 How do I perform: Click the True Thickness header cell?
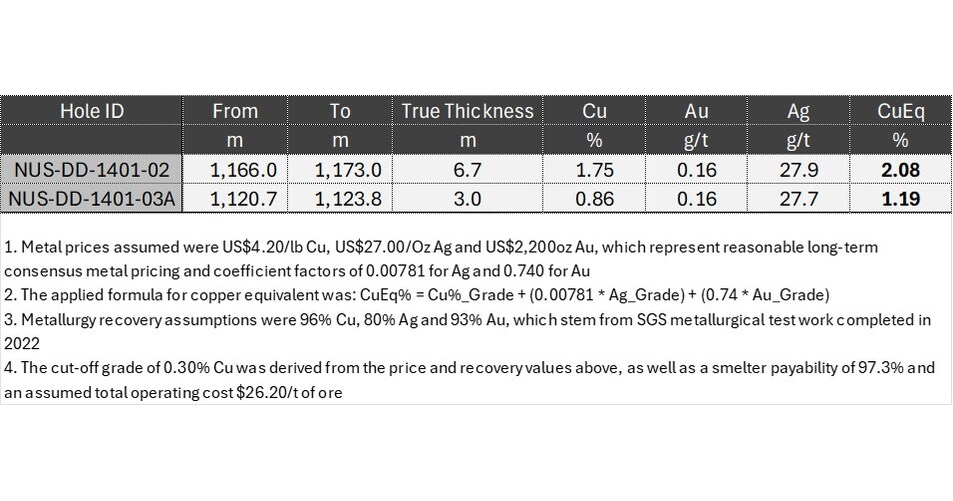[x=467, y=111]
